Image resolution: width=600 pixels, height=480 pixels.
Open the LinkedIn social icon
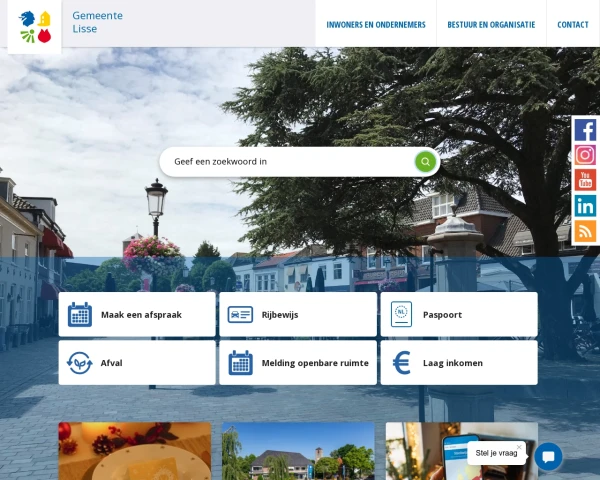click(585, 206)
